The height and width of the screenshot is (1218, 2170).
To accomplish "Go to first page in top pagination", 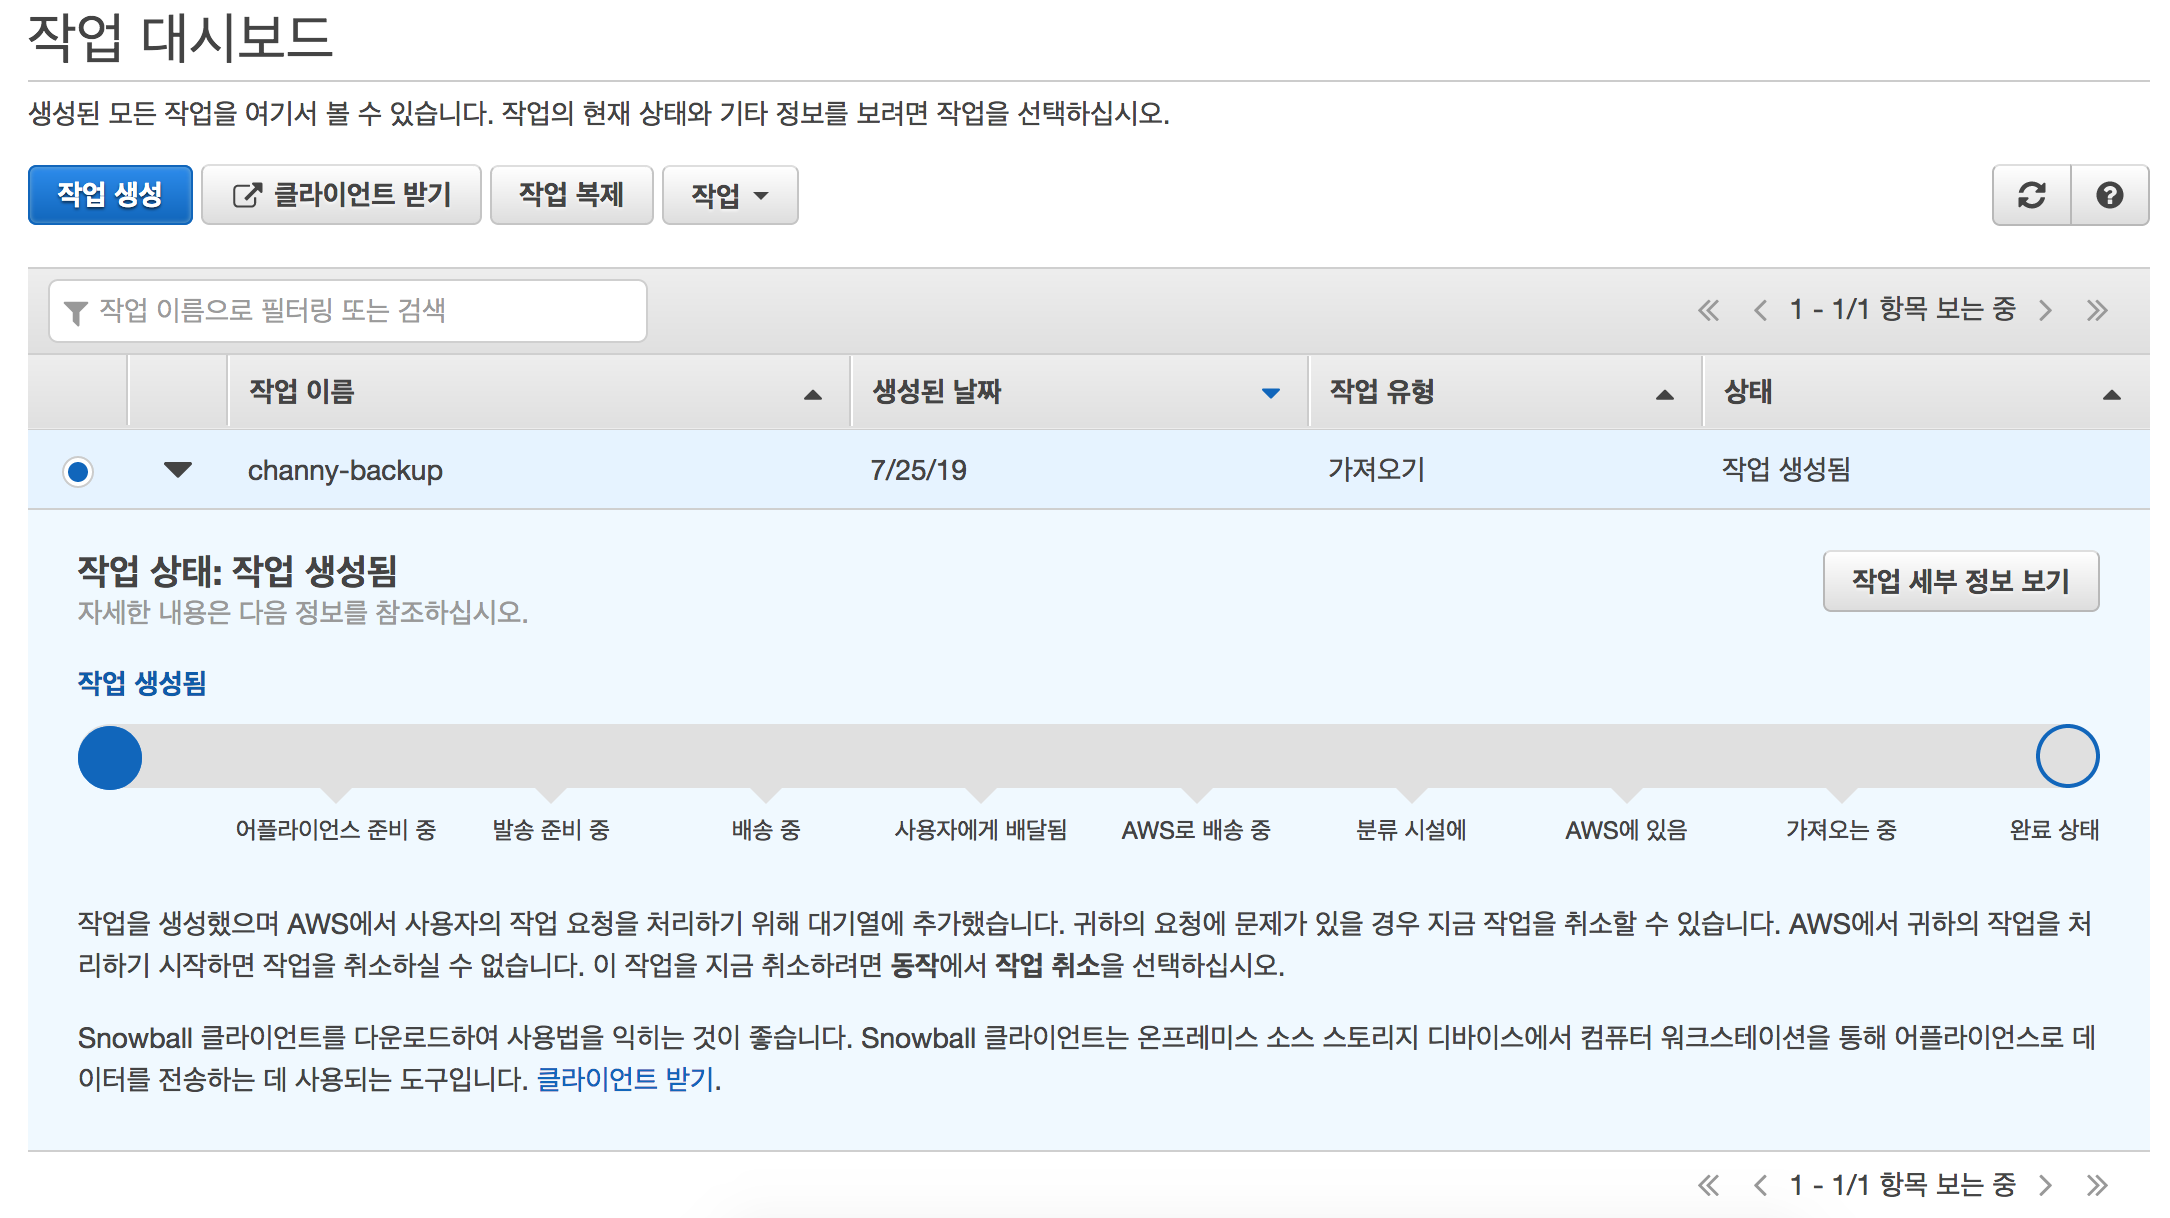I will pos(1708,310).
